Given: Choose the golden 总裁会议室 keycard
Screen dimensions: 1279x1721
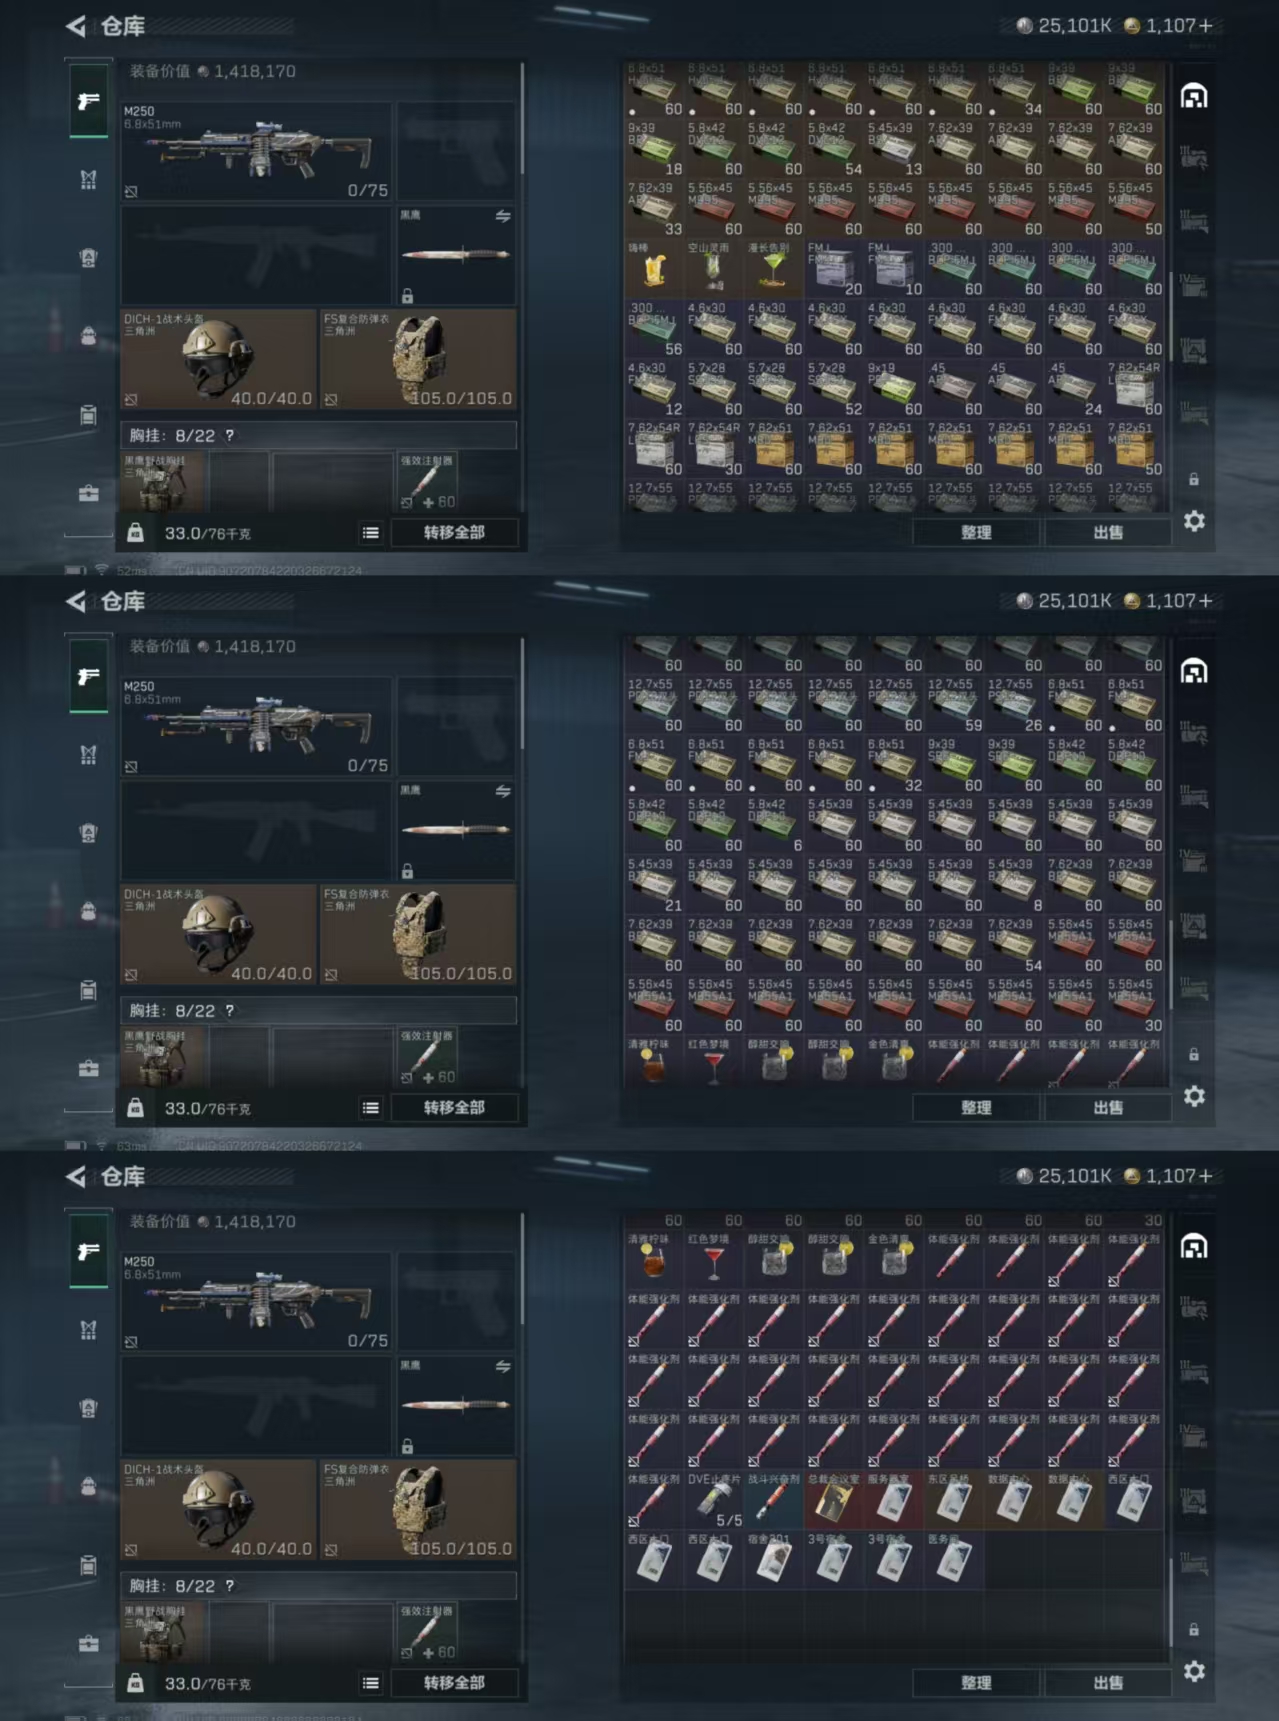Looking at the screenshot, I should (834, 1501).
